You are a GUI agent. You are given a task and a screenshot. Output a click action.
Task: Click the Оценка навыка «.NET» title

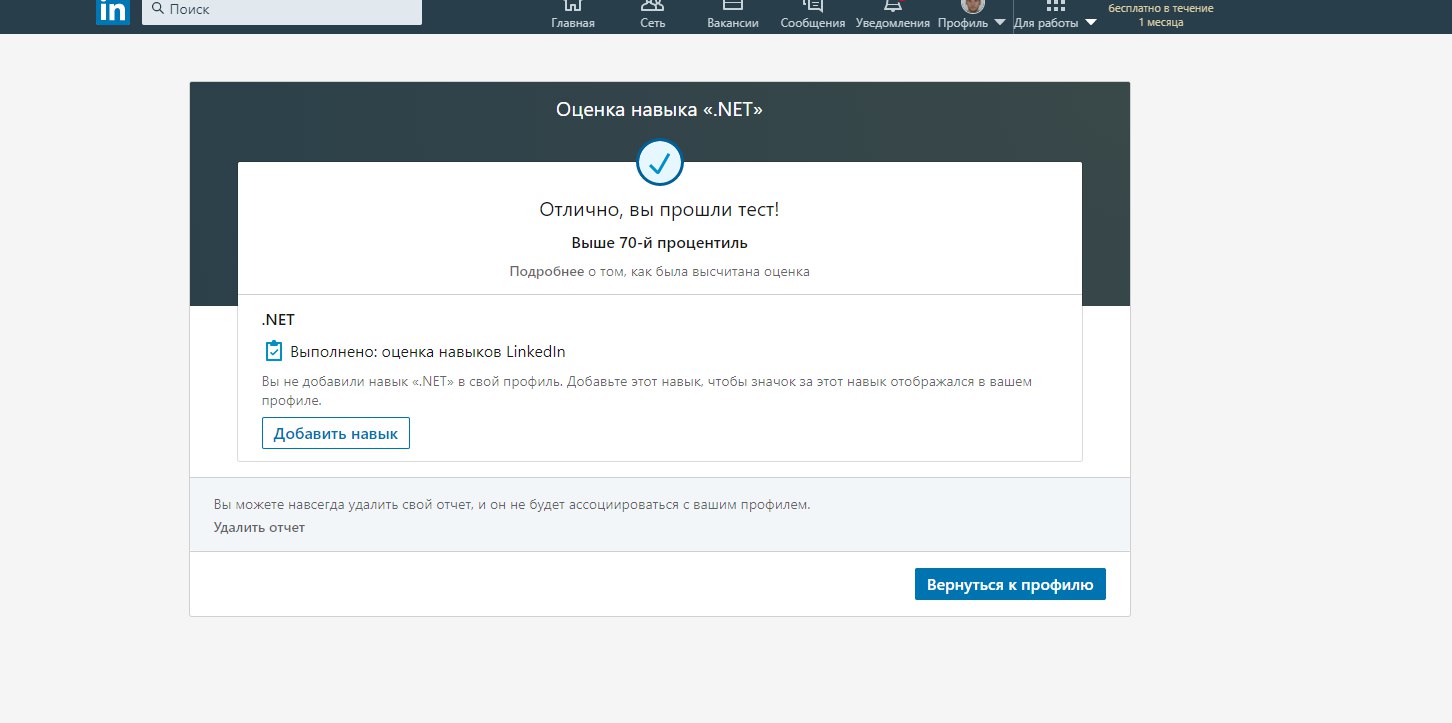tap(660, 109)
